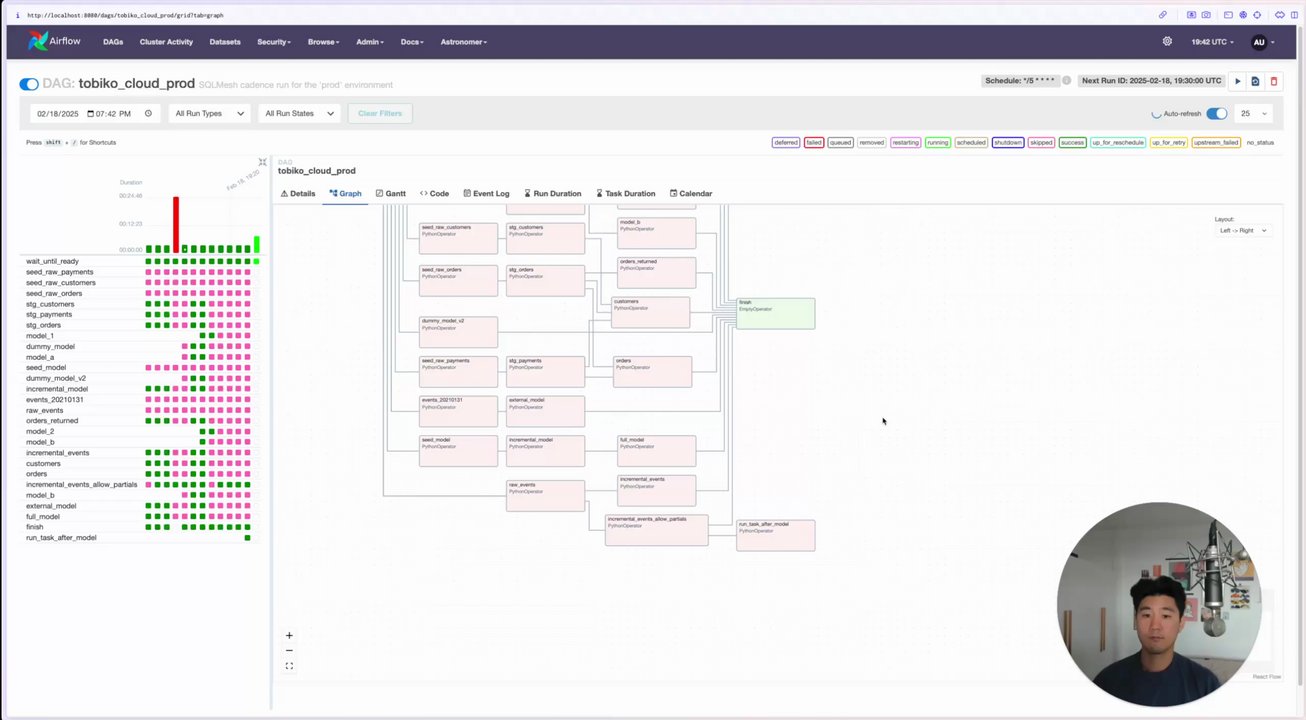
Task: Select the run_task_after_model graph node
Action: point(776,535)
